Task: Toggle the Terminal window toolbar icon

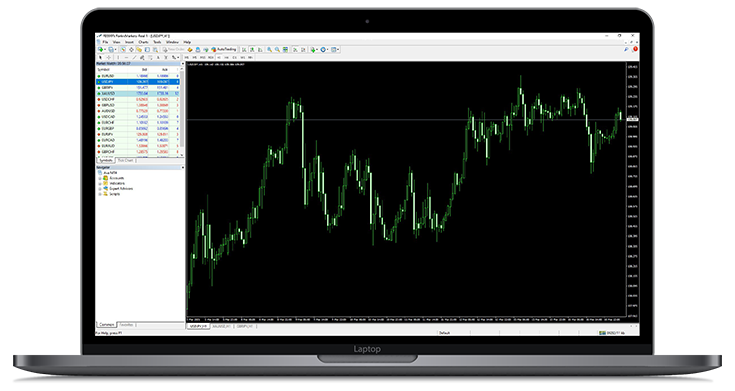Action: coord(148,49)
